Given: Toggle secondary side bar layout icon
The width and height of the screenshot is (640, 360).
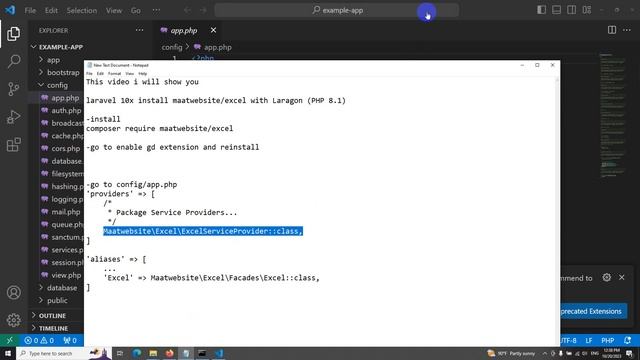Looking at the screenshot, I should [571, 10].
